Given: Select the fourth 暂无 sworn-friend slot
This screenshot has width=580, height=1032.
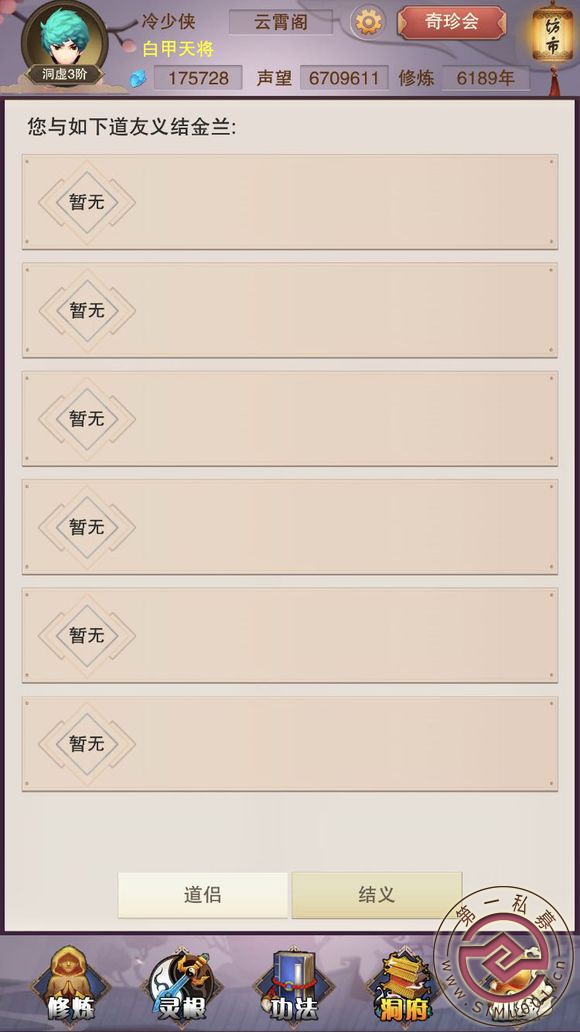Looking at the screenshot, I should click(290, 527).
